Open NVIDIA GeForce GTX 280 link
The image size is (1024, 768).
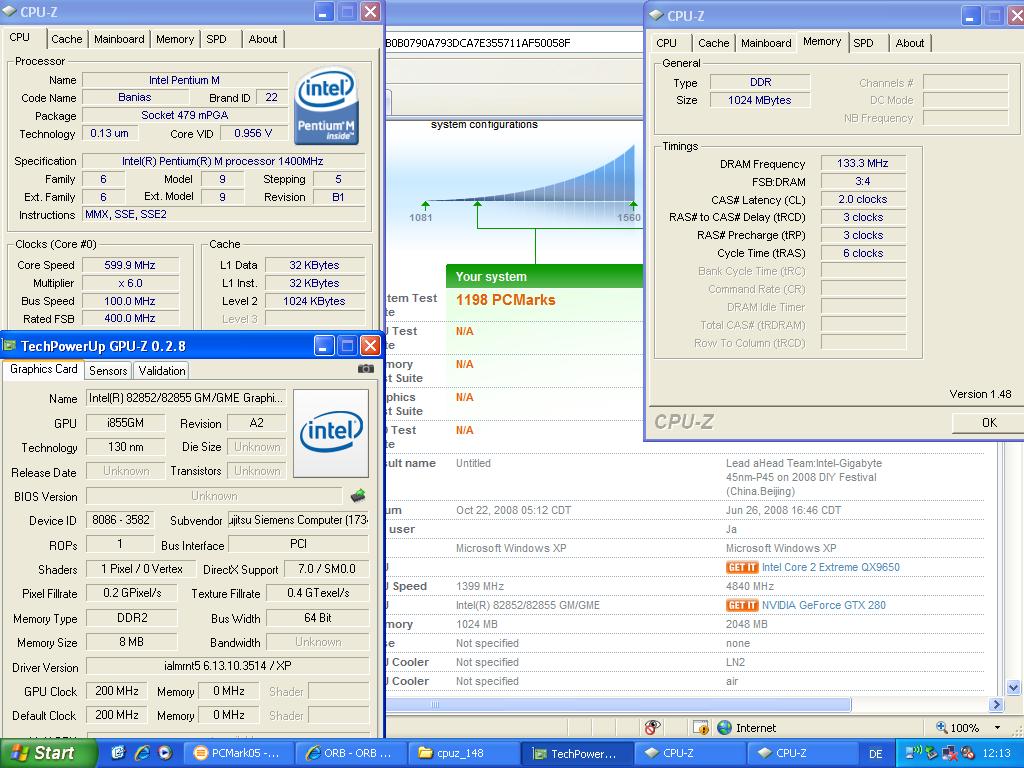[x=824, y=605]
